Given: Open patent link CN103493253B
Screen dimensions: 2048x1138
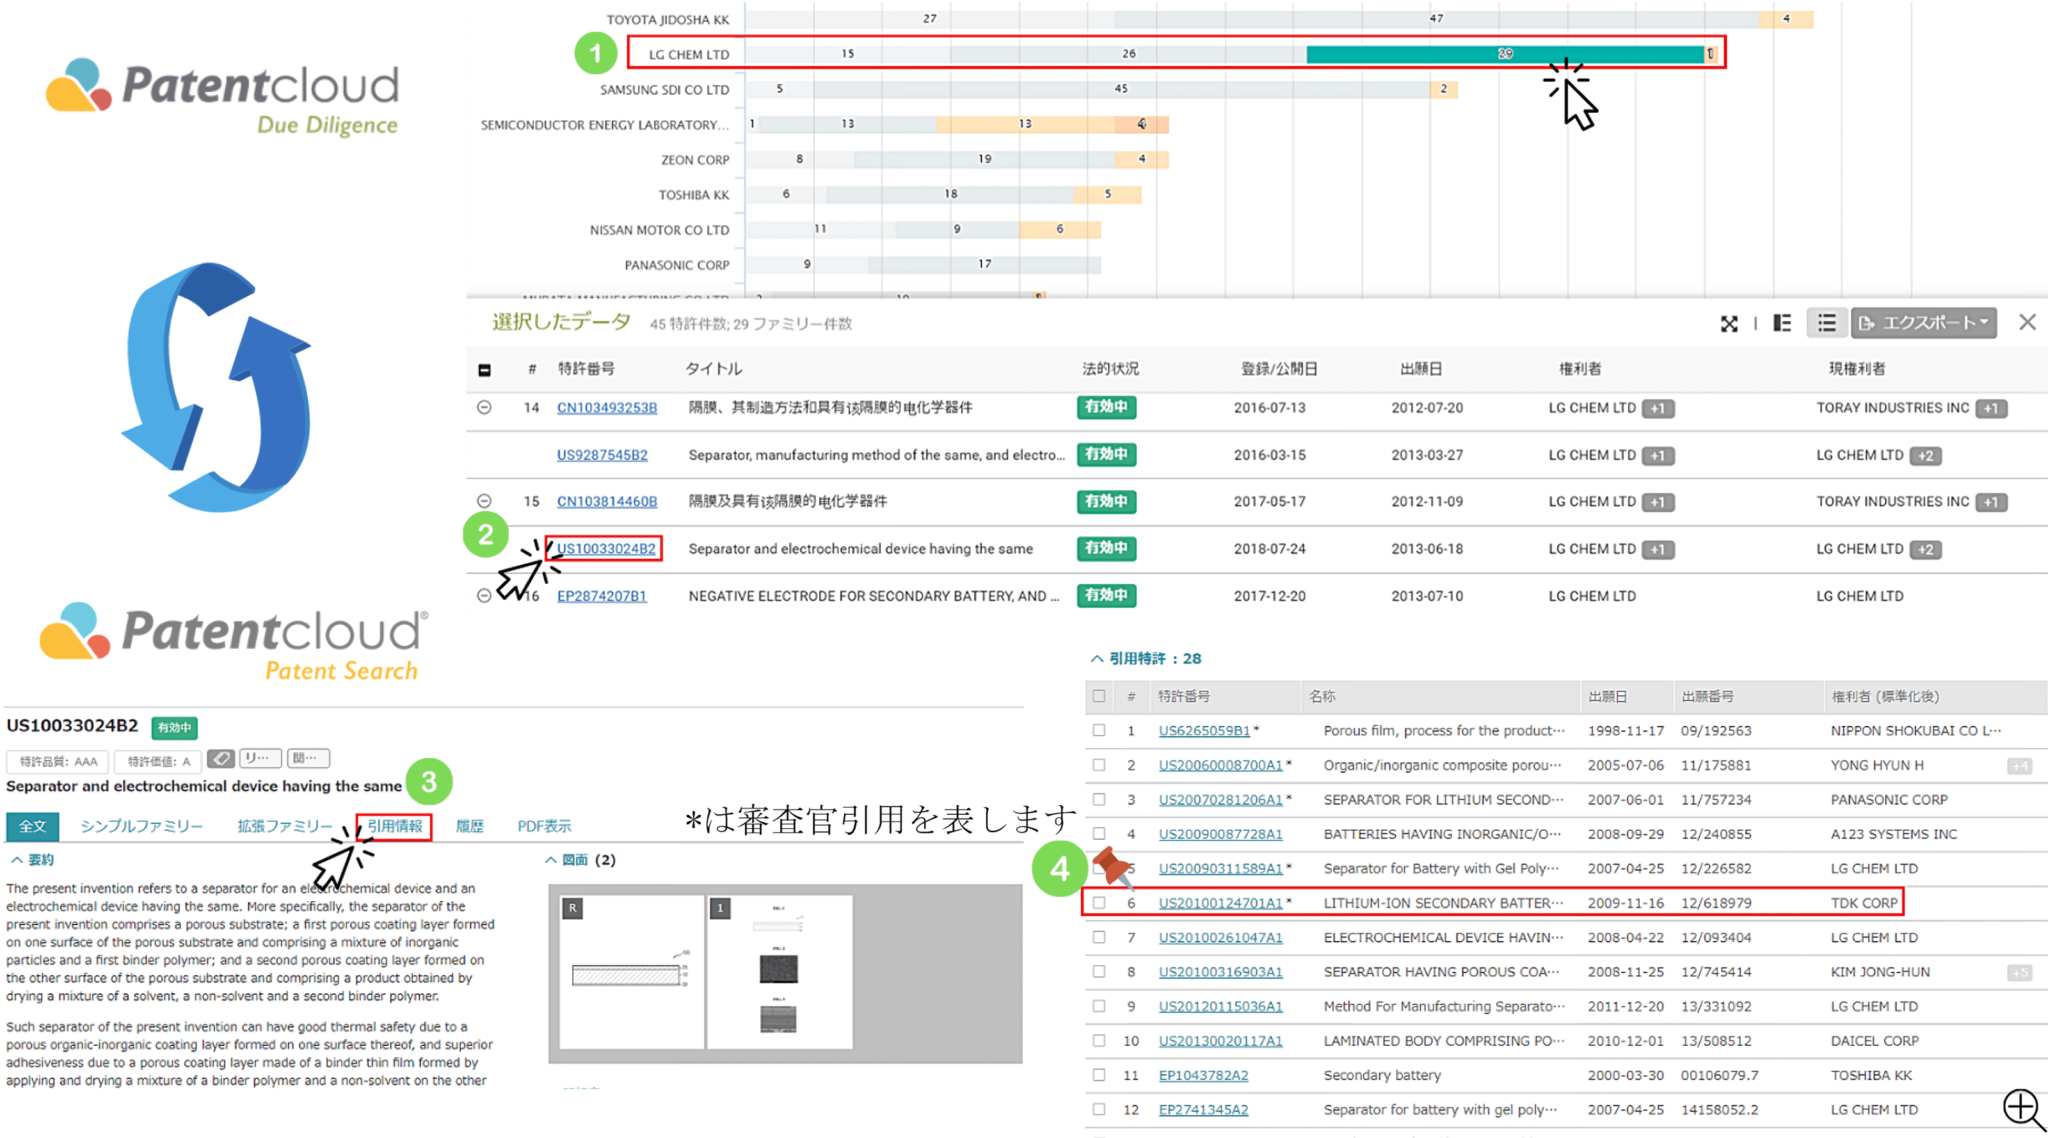Looking at the screenshot, I should coord(607,408).
